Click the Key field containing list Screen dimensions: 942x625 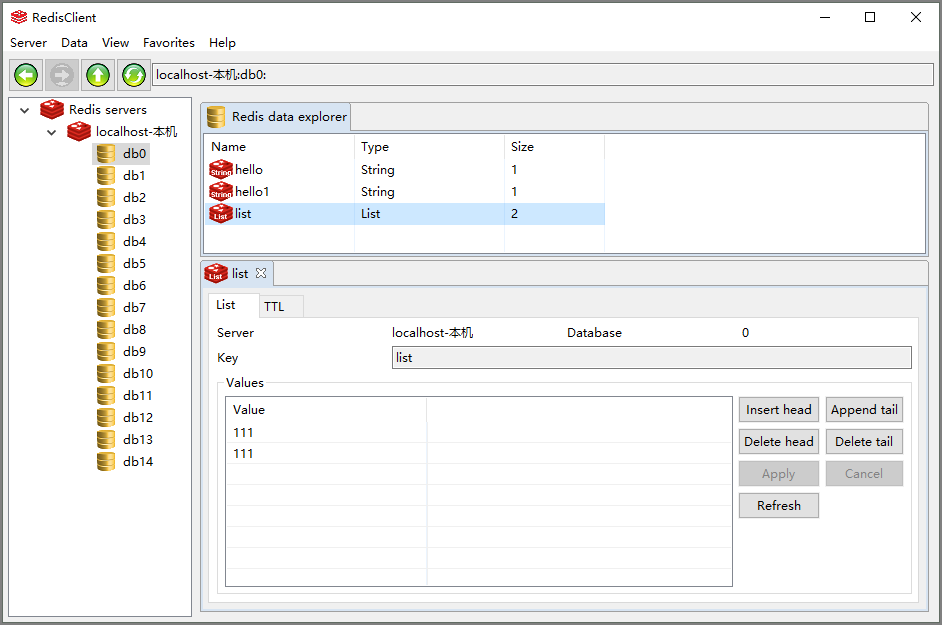(652, 358)
